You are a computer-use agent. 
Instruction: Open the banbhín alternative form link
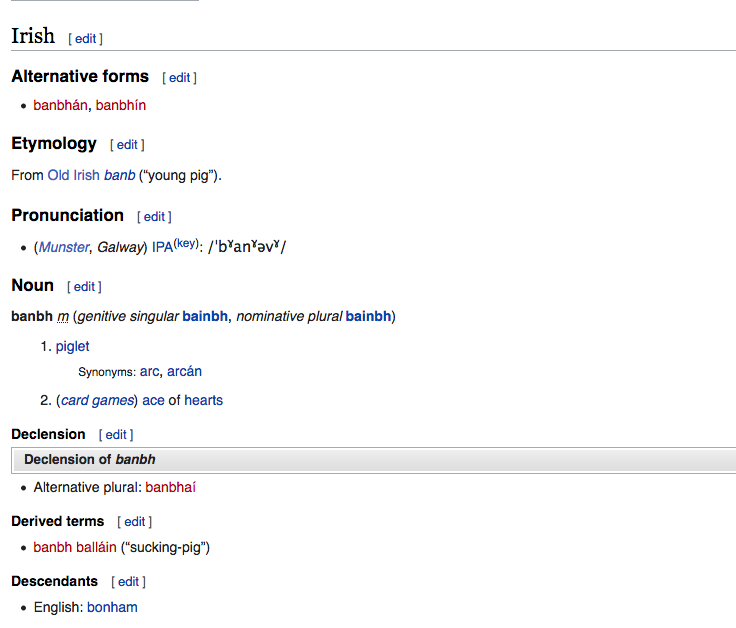pos(121,105)
